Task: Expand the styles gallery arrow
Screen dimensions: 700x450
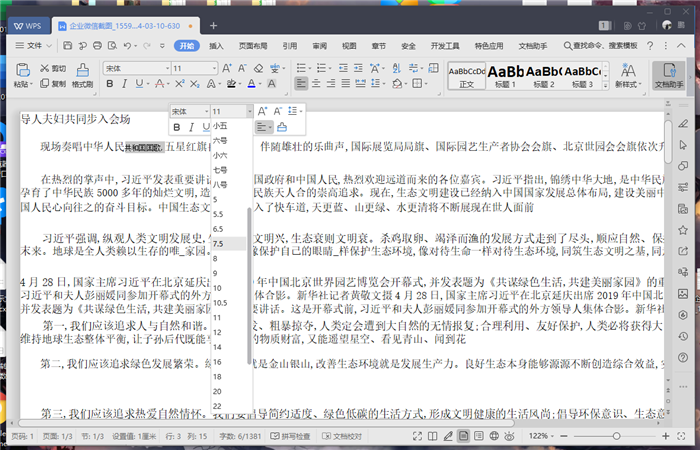Action: click(x=605, y=86)
